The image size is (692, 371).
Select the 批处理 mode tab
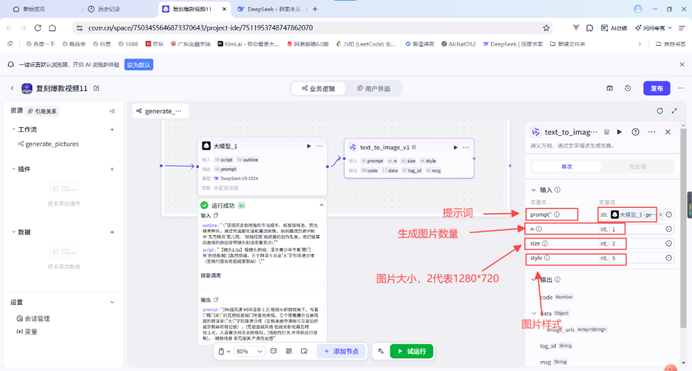(x=637, y=166)
